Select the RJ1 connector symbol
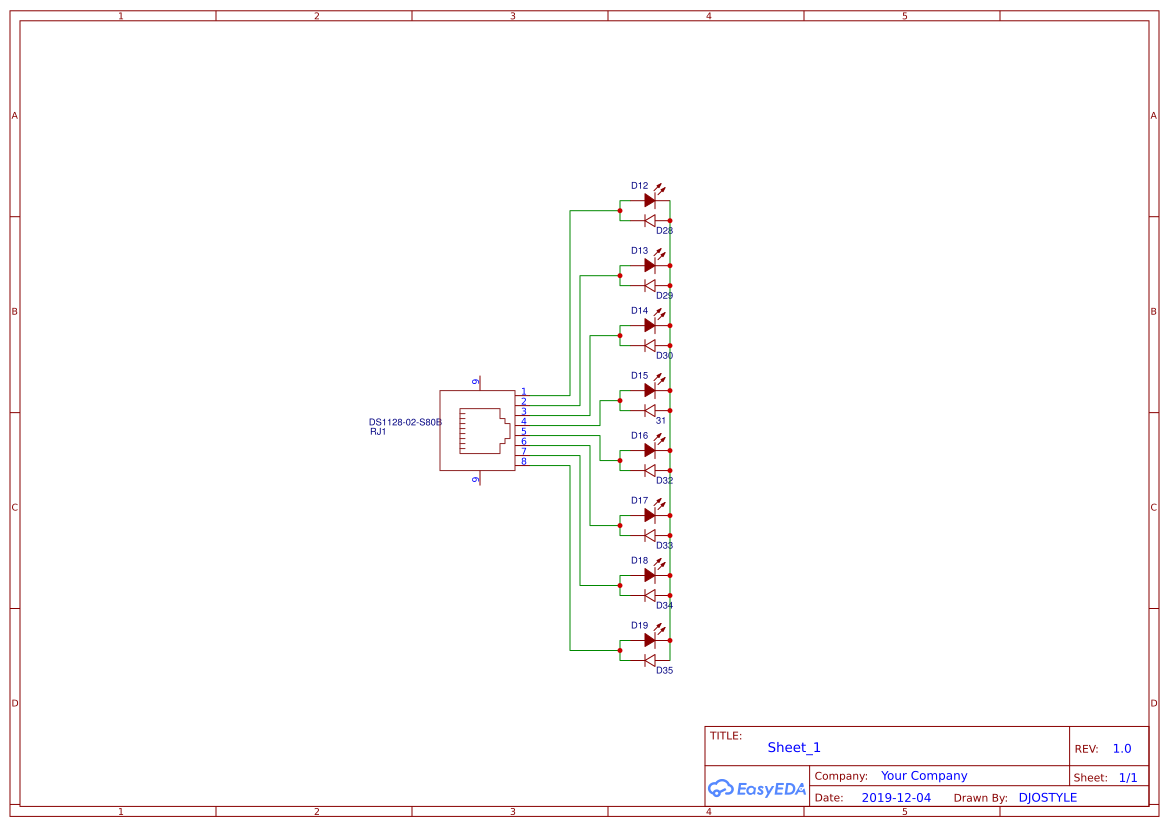The height and width of the screenshot is (827, 1169). coord(477,430)
